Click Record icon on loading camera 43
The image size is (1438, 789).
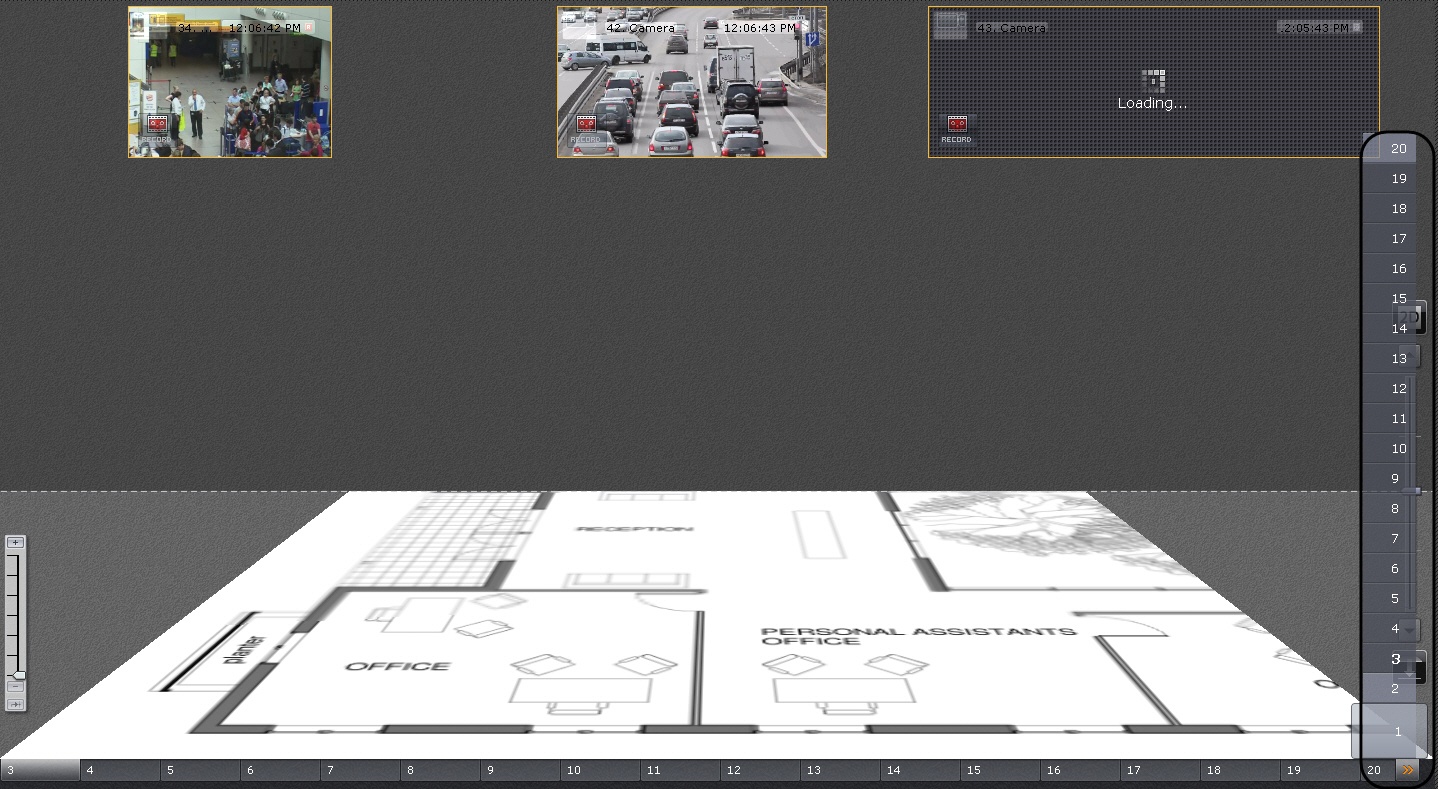pos(957,126)
